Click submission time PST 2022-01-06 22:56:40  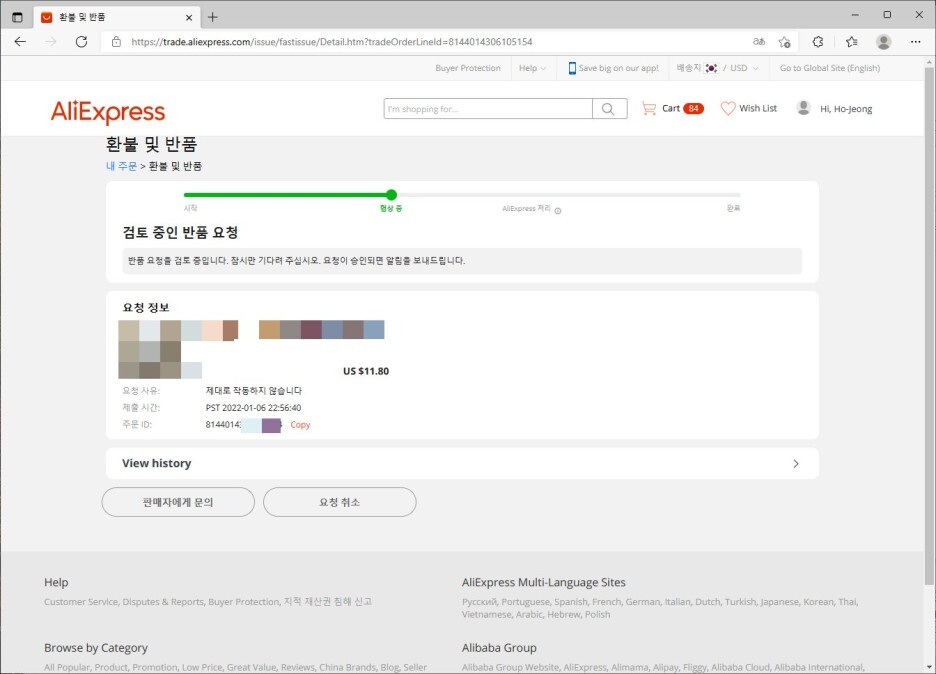(x=253, y=408)
